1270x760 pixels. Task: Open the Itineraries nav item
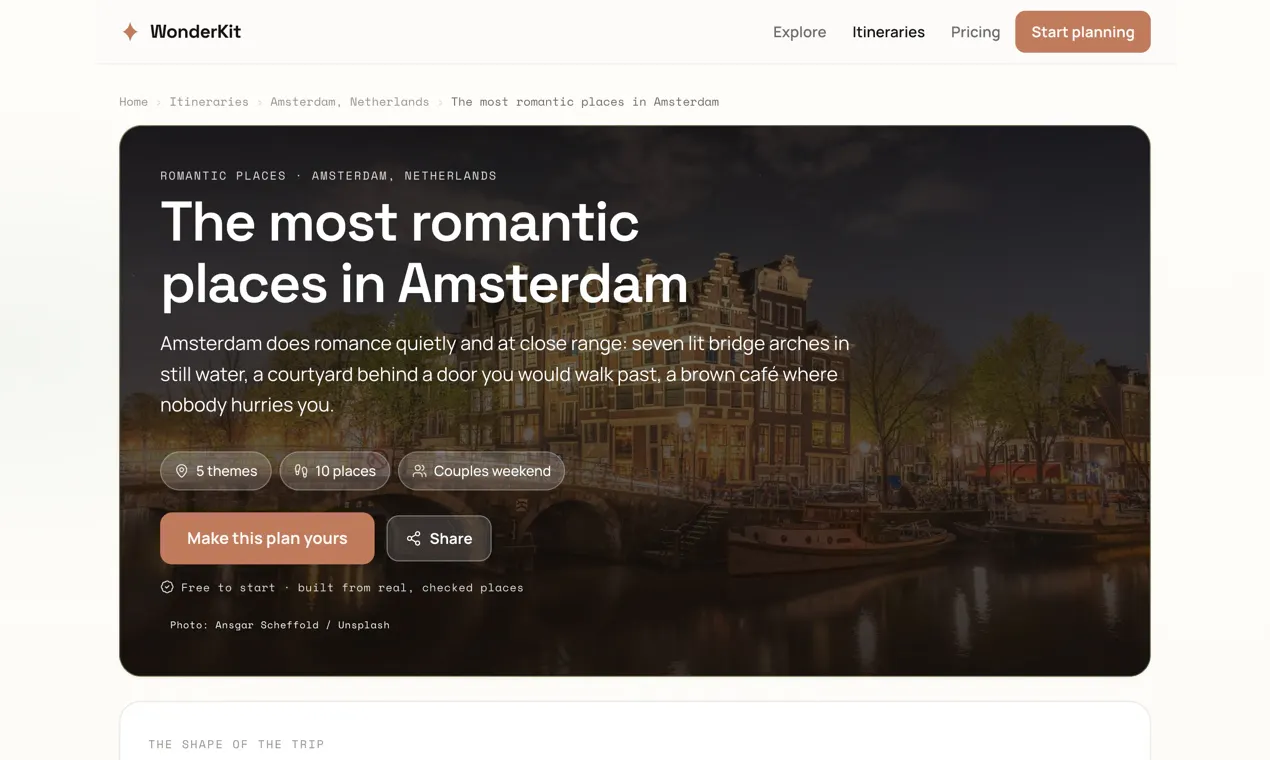coord(889,32)
